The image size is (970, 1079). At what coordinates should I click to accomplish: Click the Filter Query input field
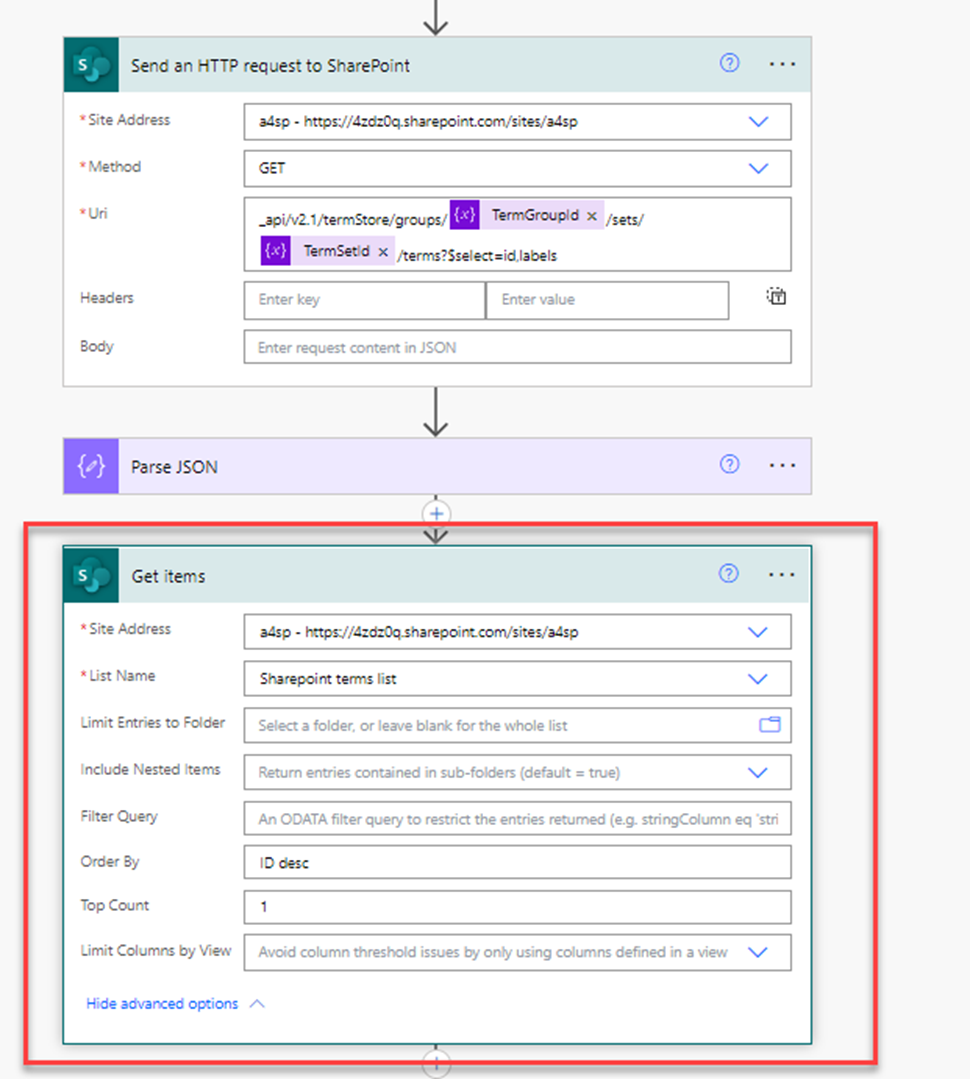tap(517, 818)
